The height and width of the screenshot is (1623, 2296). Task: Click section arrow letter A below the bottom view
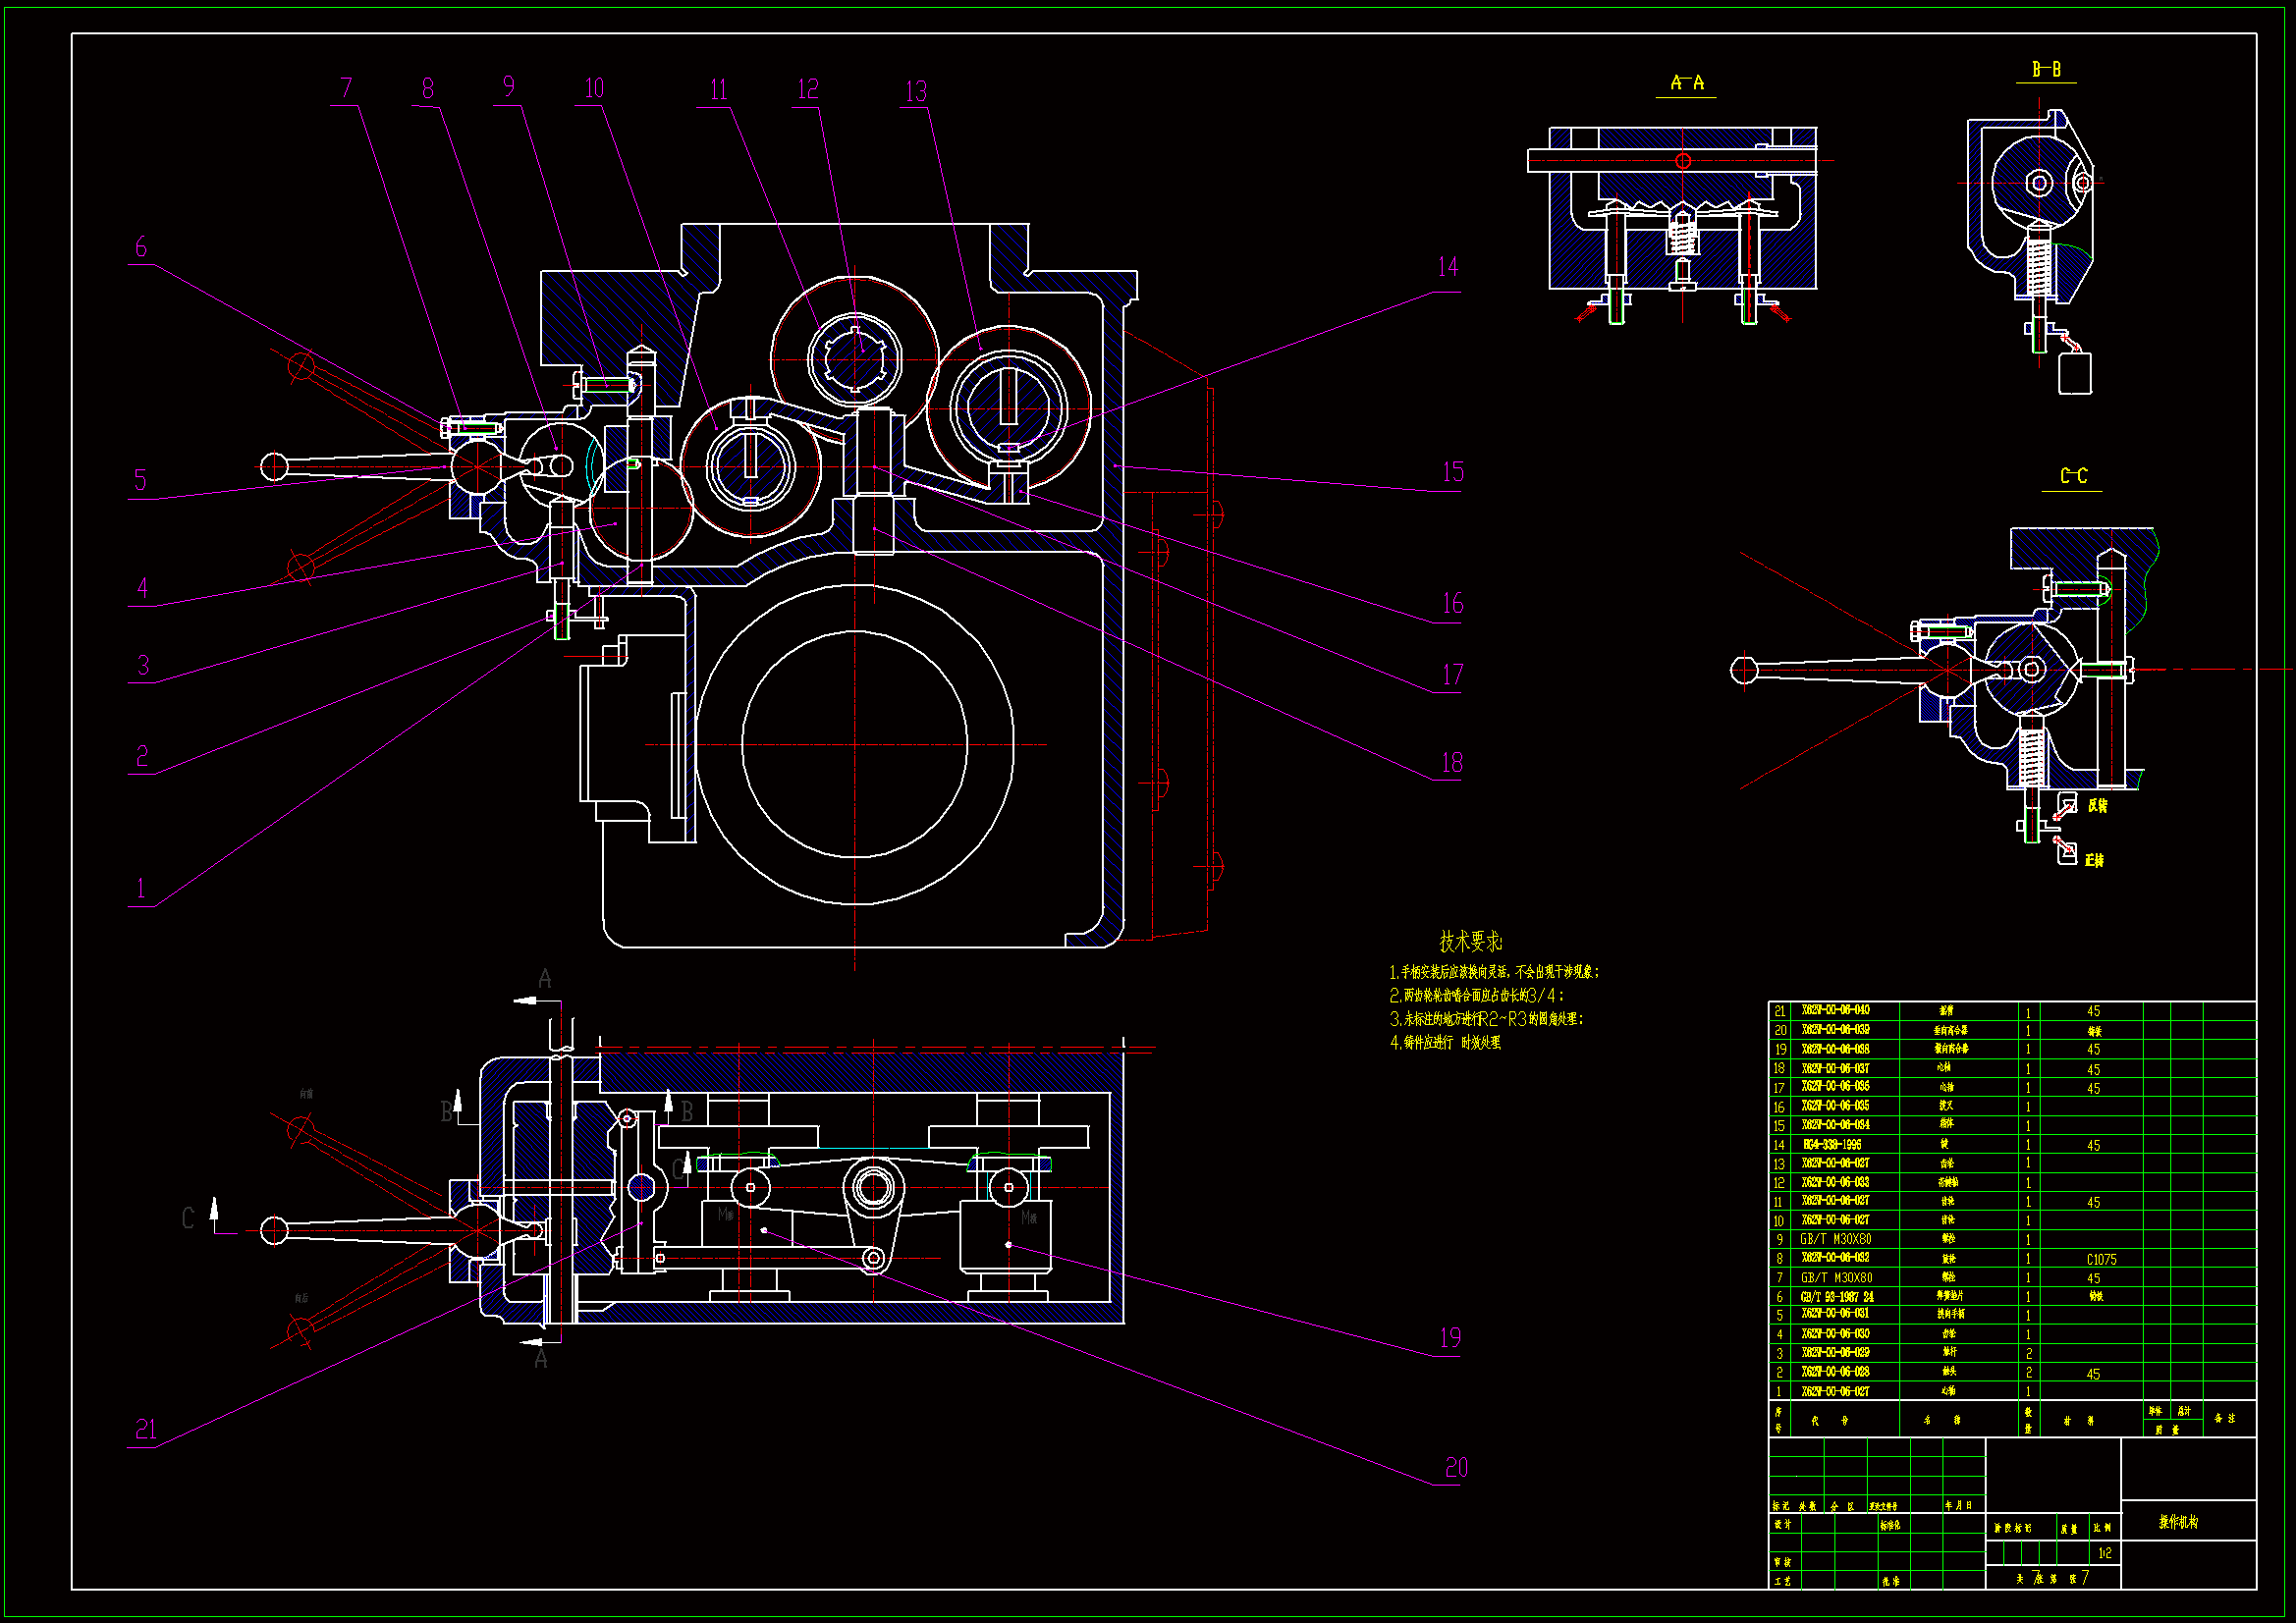(x=541, y=1360)
